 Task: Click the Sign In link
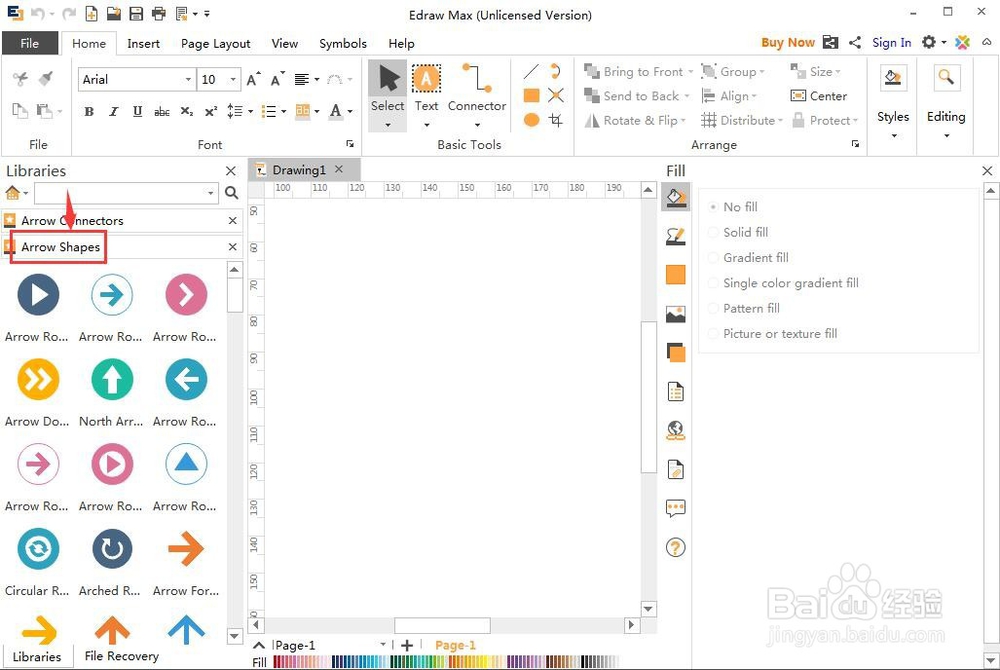point(892,43)
